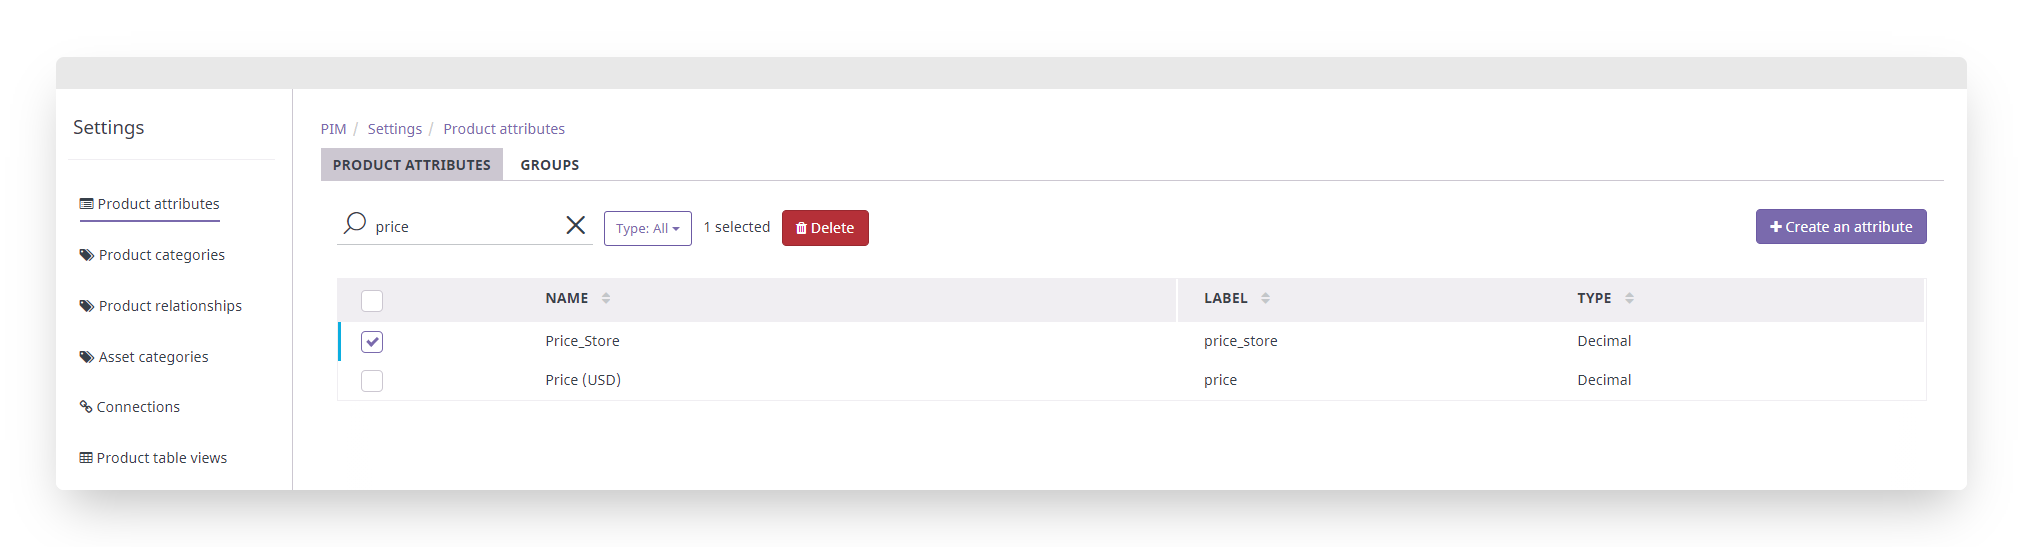2023x547 pixels.
Task: Check the Price (USD) row checkbox
Action: [372, 381]
